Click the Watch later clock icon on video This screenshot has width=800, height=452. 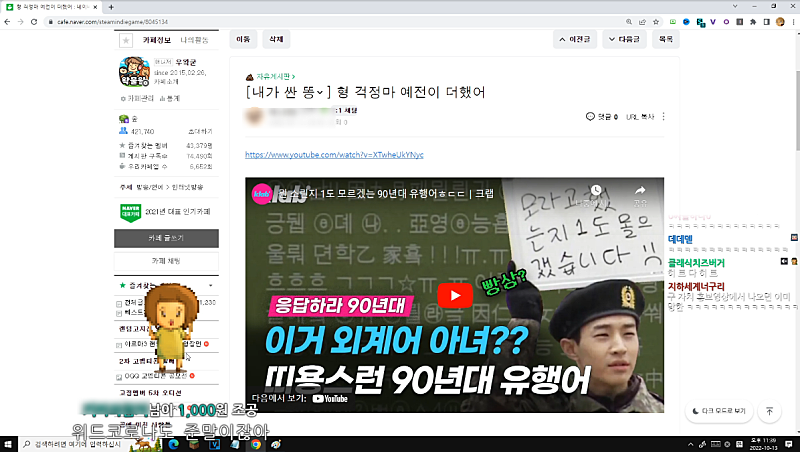tap(595, 191)
